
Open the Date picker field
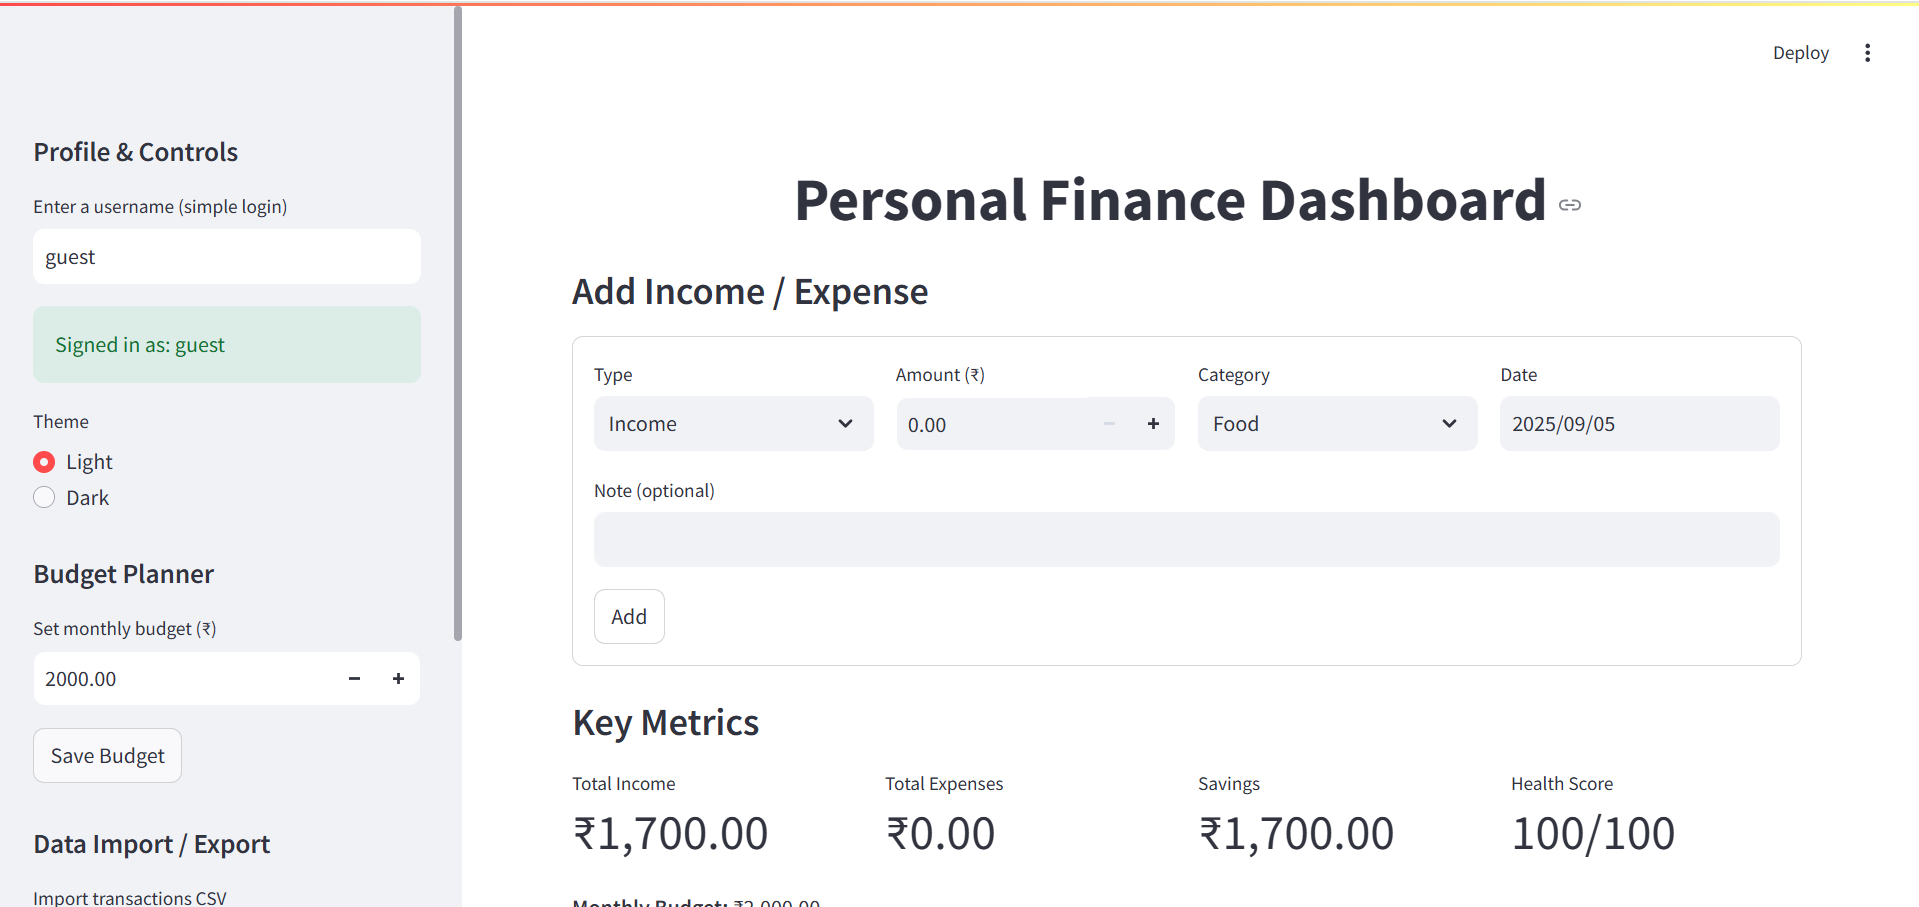[1639, 424]
